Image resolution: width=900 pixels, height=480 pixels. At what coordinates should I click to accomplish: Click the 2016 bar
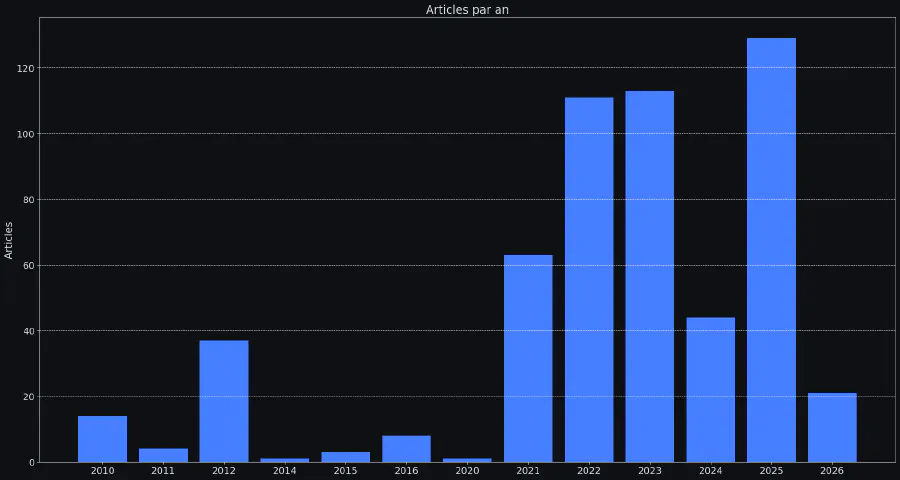click(406, 449)
